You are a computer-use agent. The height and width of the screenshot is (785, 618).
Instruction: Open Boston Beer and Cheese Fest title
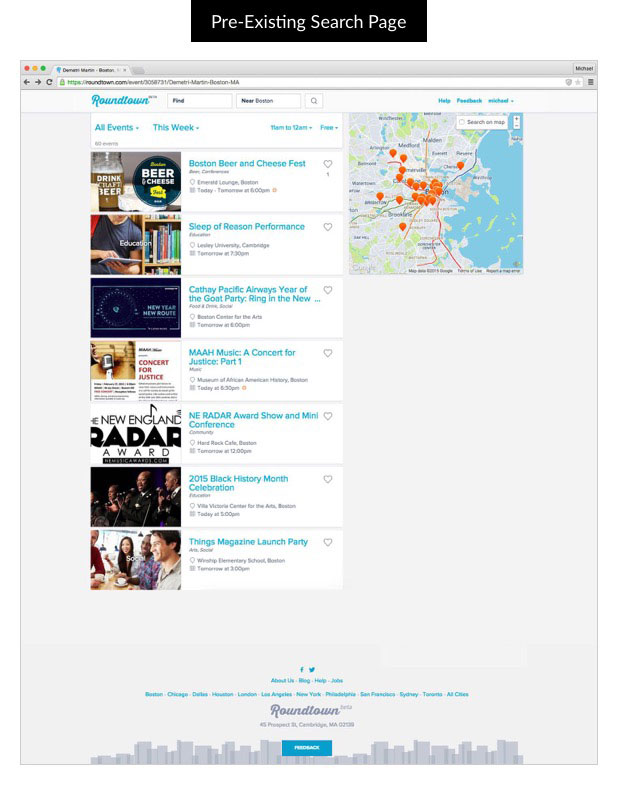(x=247, y=164)
